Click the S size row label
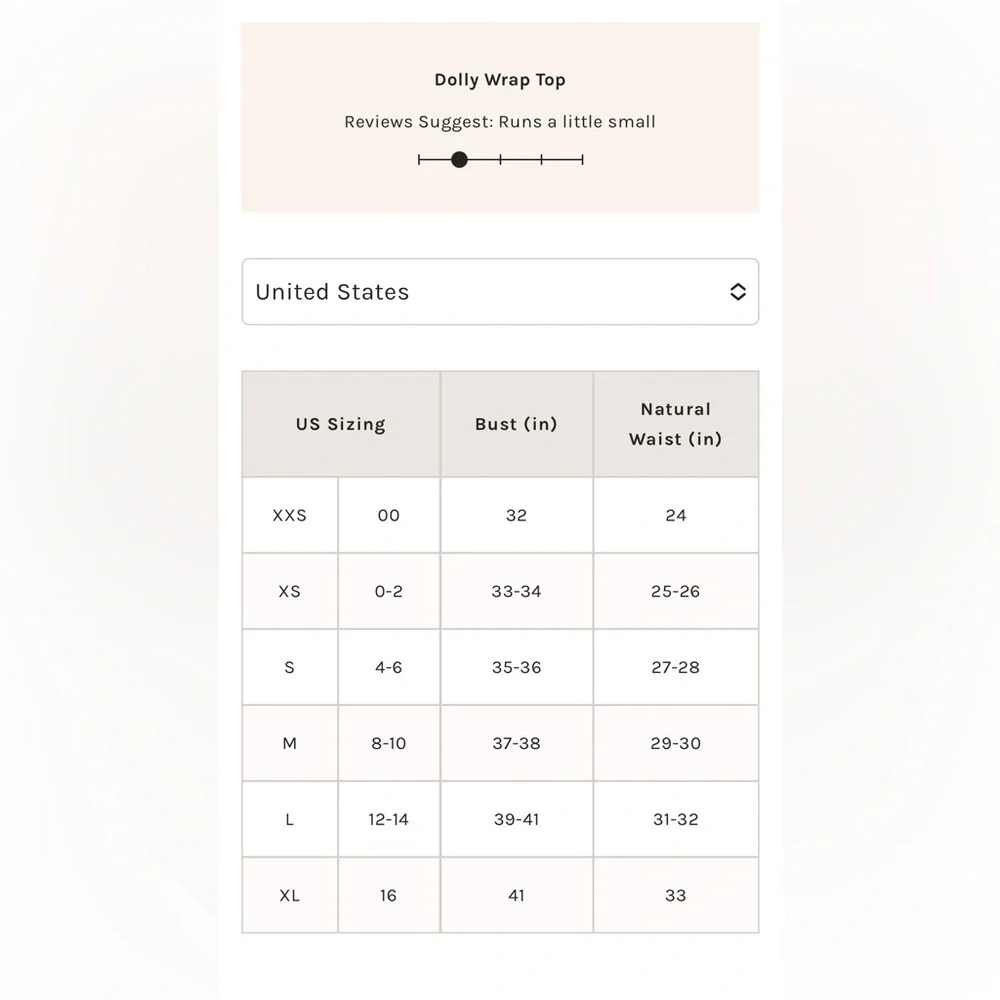Image resolution: width=1000 pixels, height=1000 pixels. 290,667
